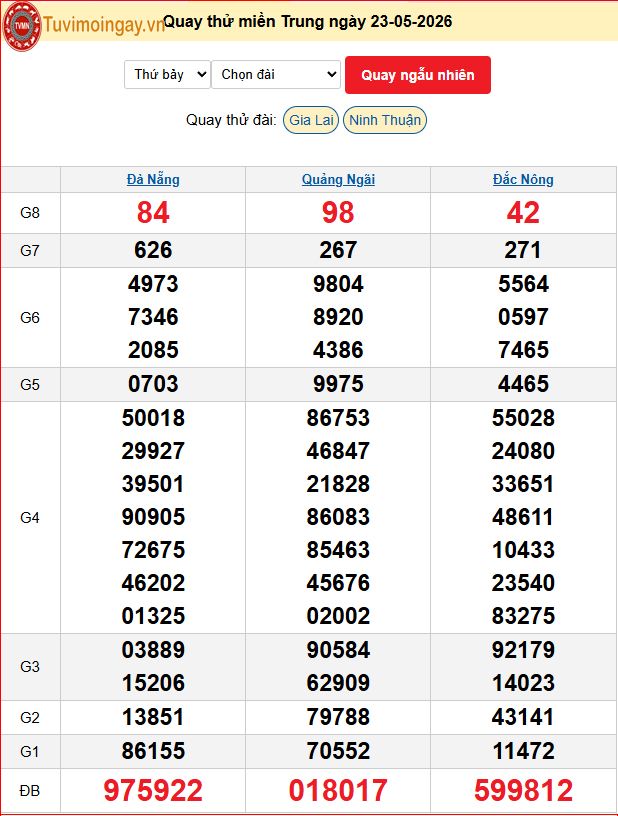Screen dimensions: 618x816
Task: Click G6 value 4973
Action: [x=153, y=284]
